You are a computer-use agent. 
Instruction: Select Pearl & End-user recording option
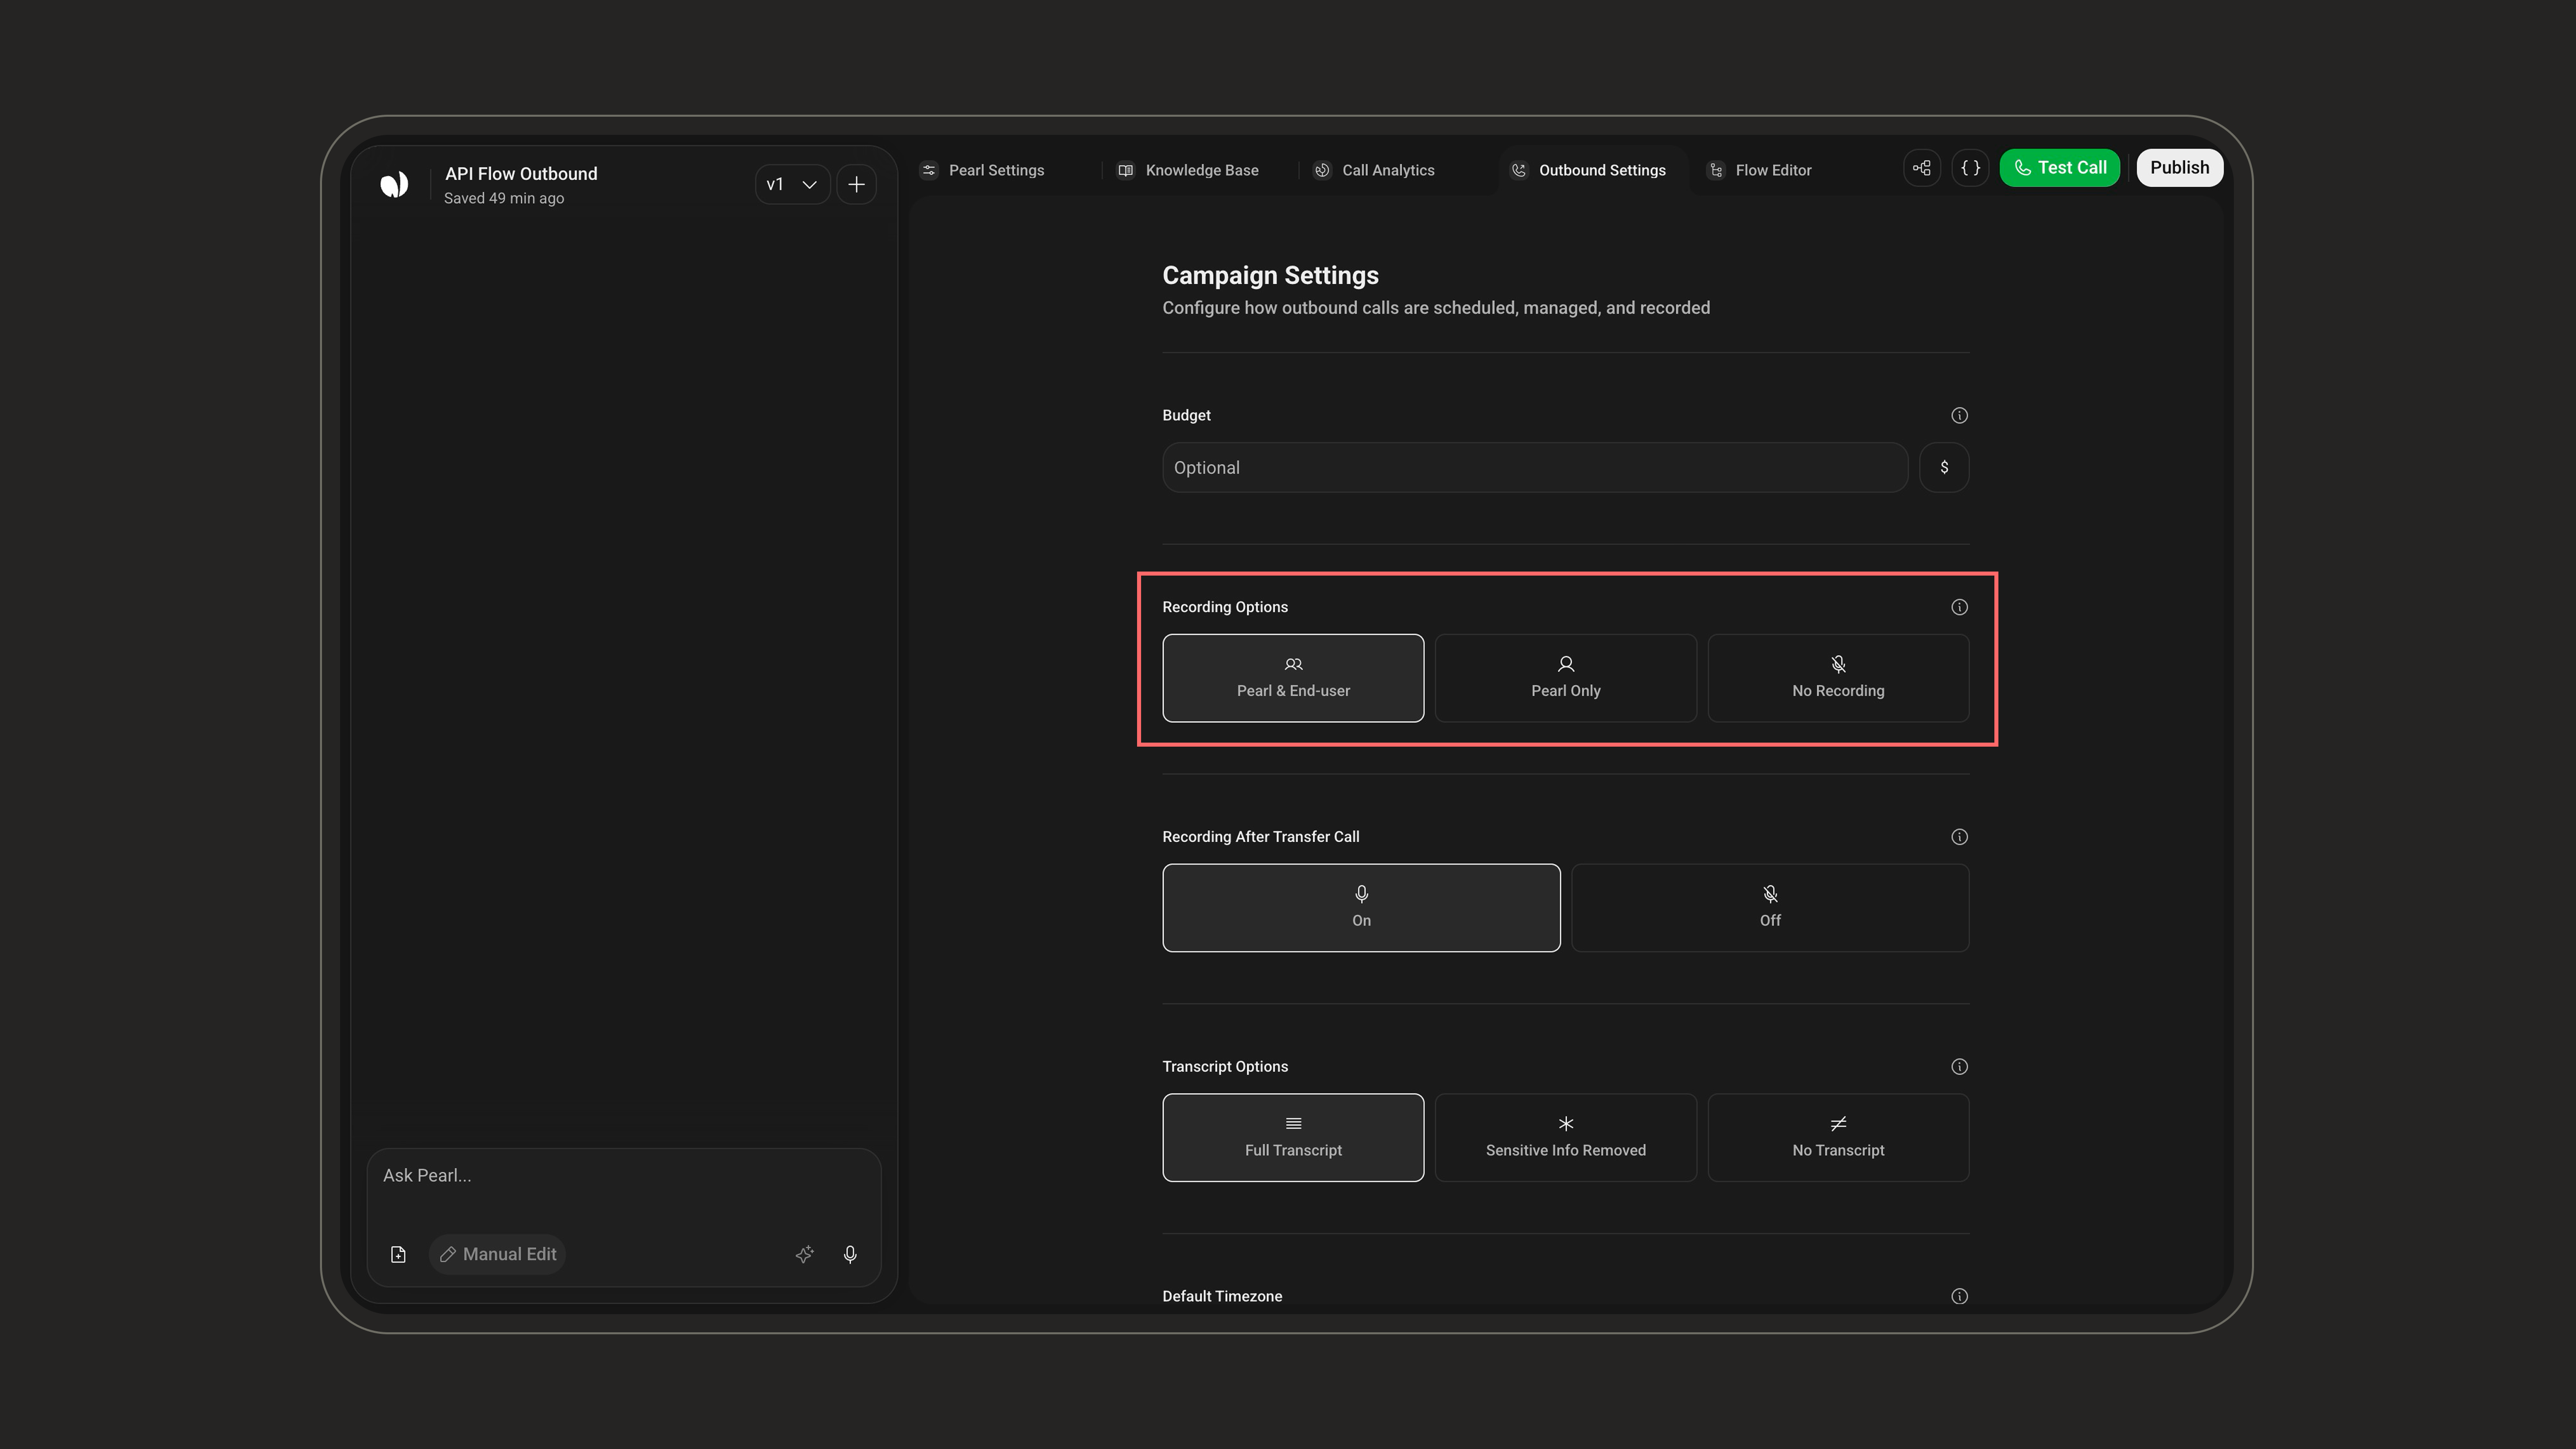1293,678
